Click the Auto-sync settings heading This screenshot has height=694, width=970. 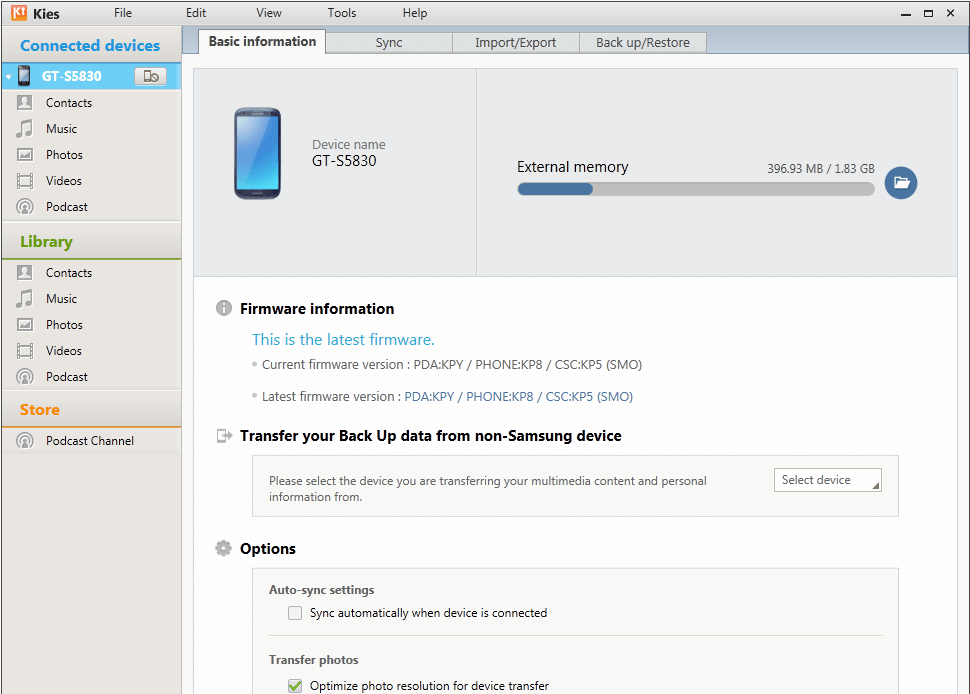pyautogui.click(x=322, y=590)
